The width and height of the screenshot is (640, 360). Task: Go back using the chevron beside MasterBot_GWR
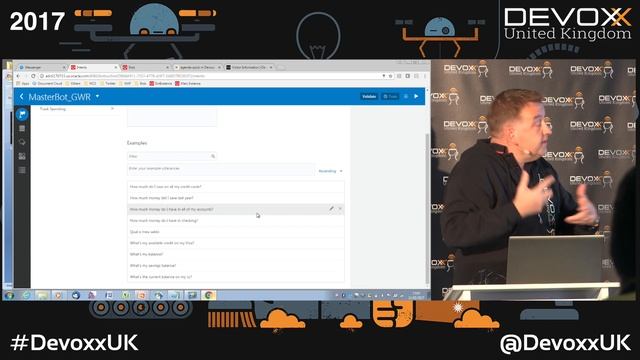tap(22, 97)
